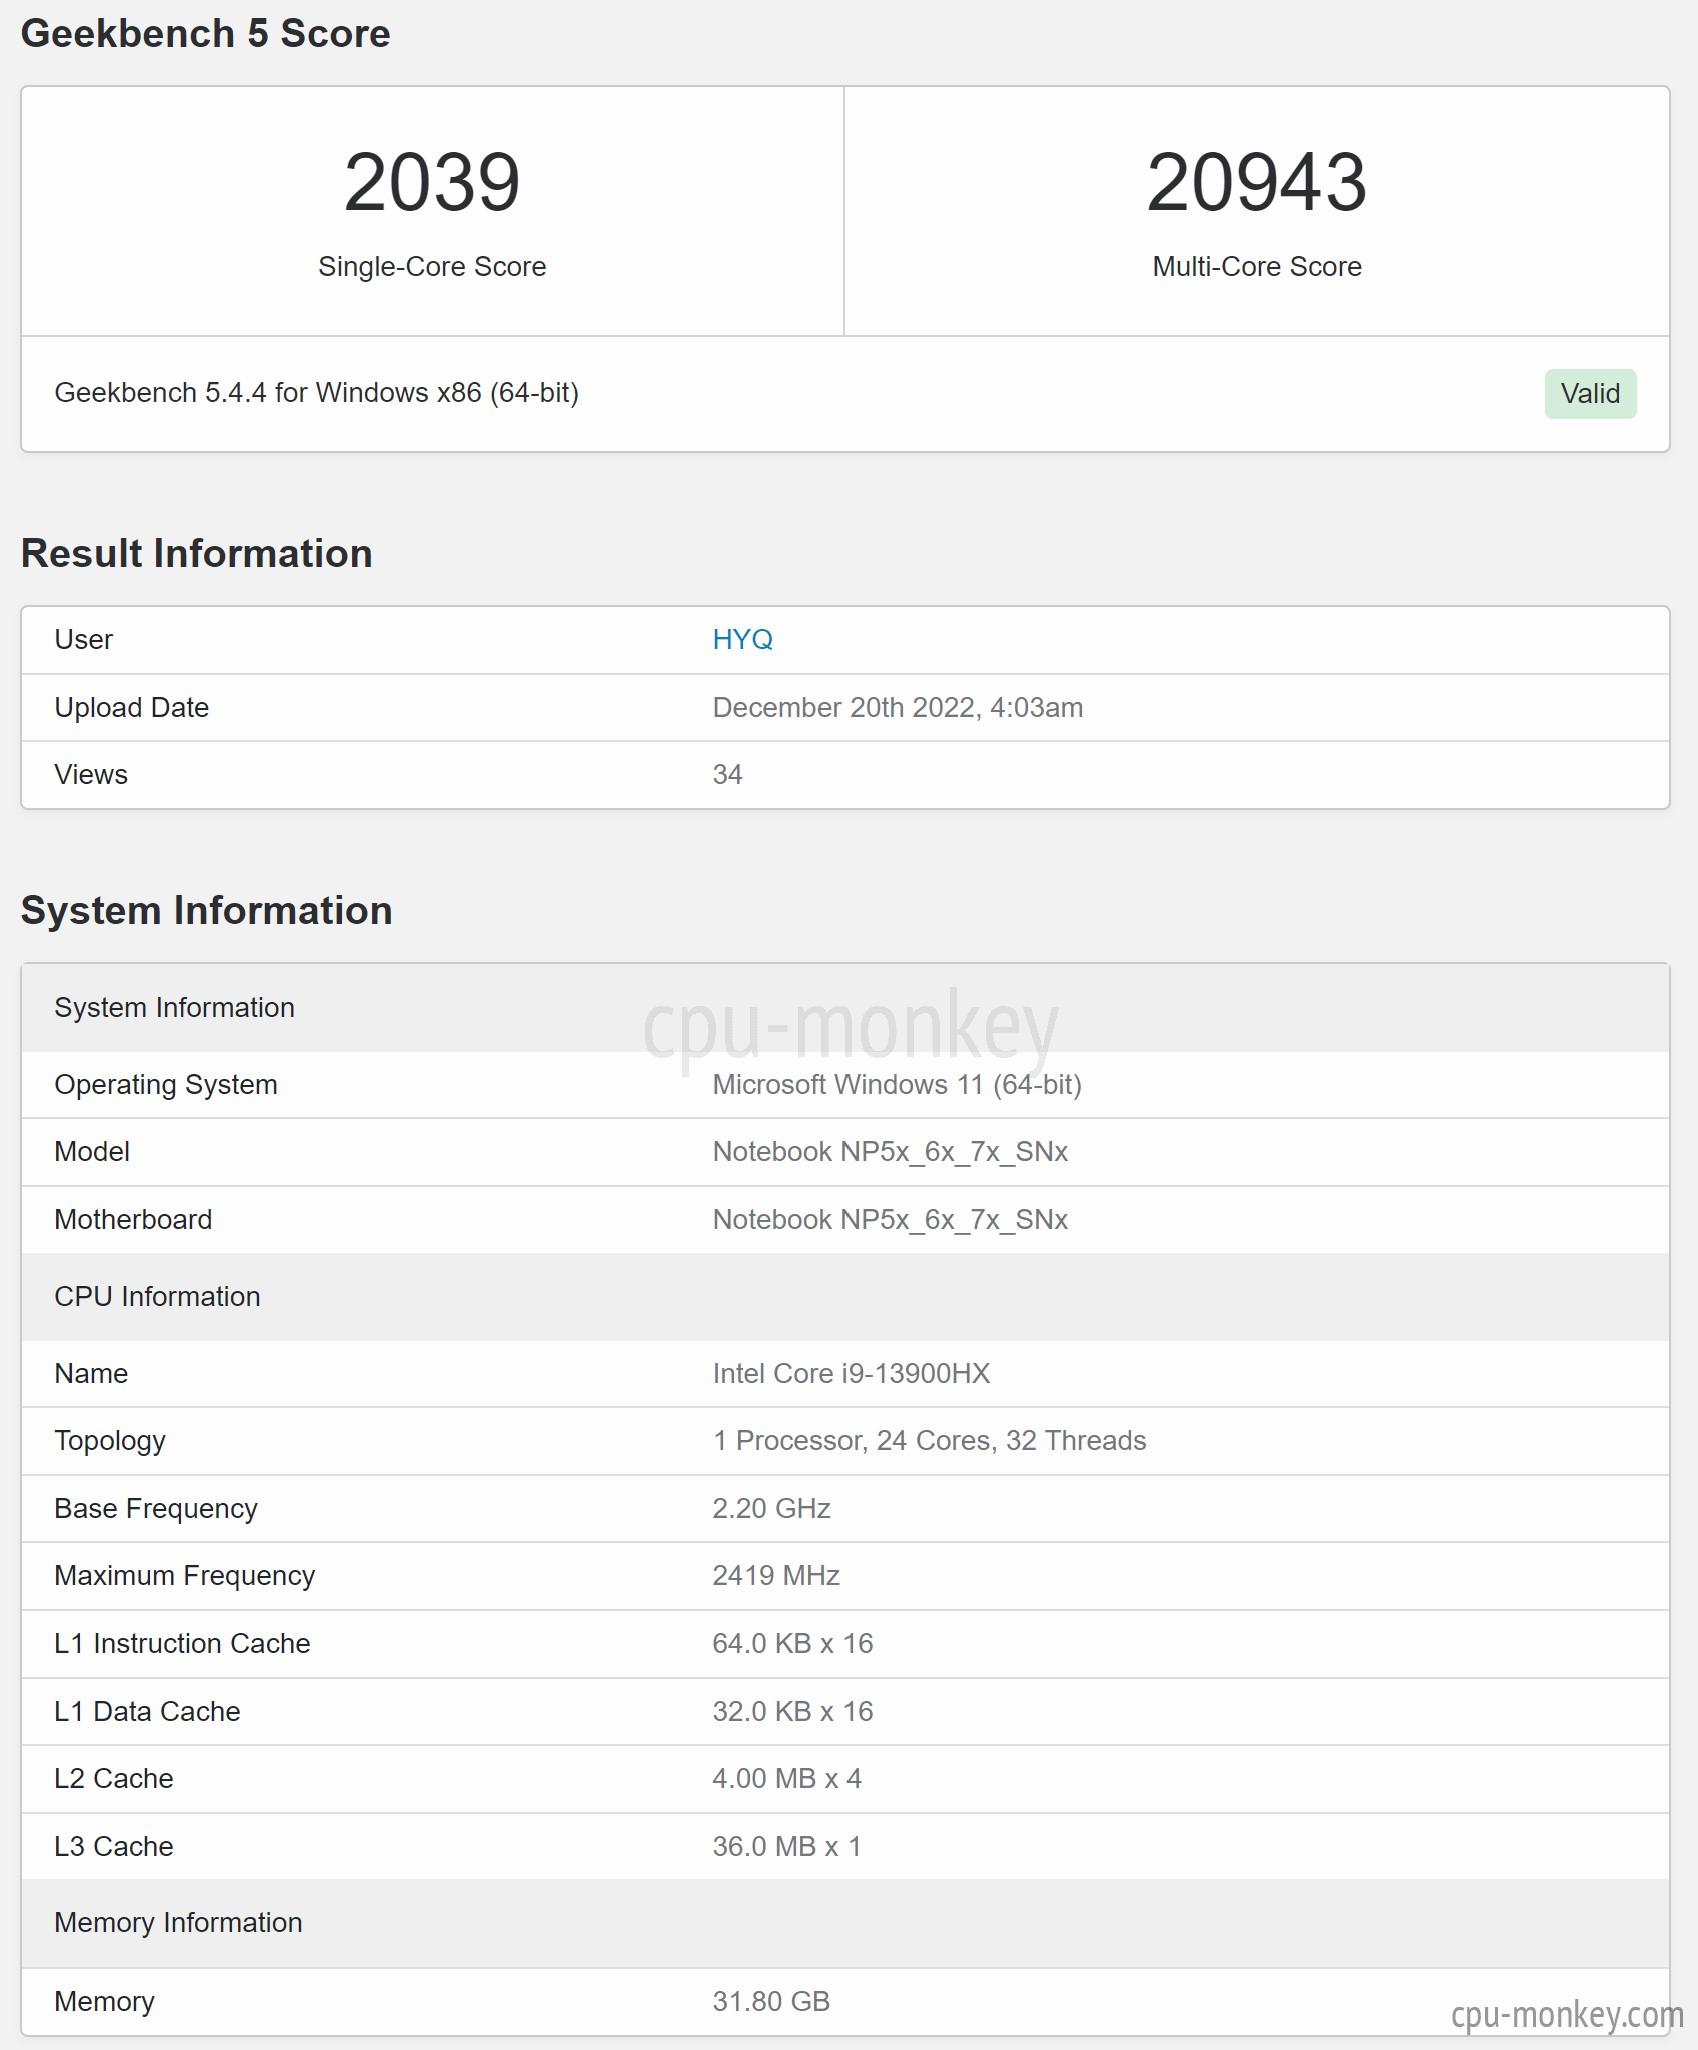Click the Topology value with 24 Cores
The image size is (1698, 2050).
tap(929, 1440)
